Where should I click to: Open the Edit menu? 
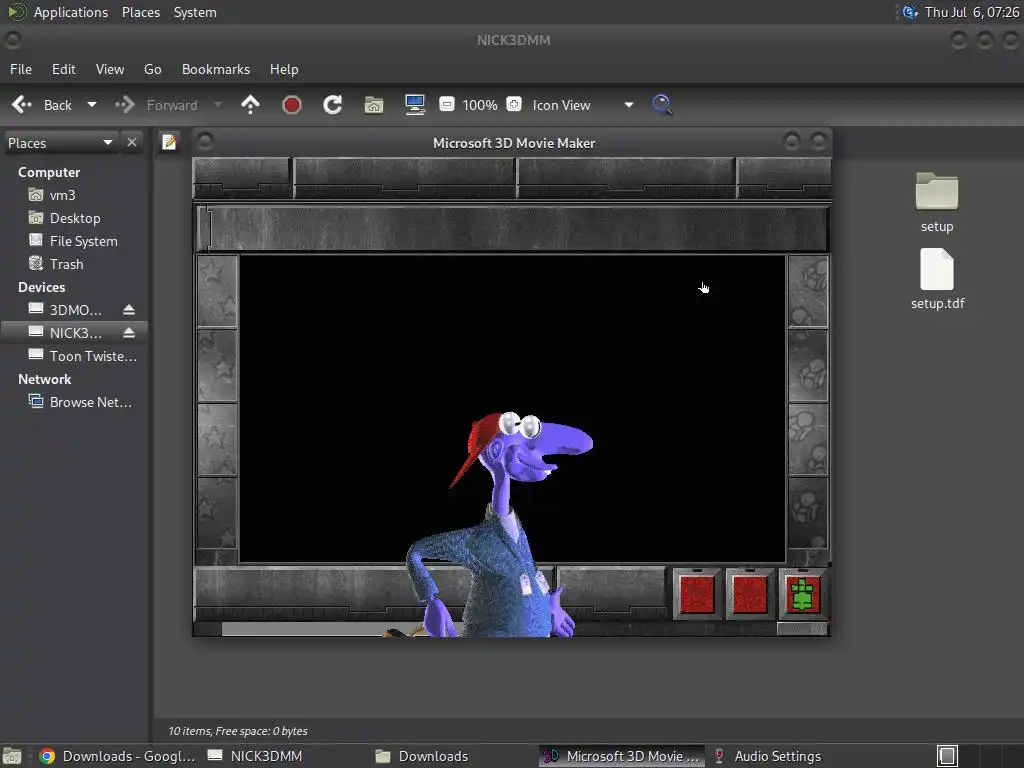pos(64,69)
